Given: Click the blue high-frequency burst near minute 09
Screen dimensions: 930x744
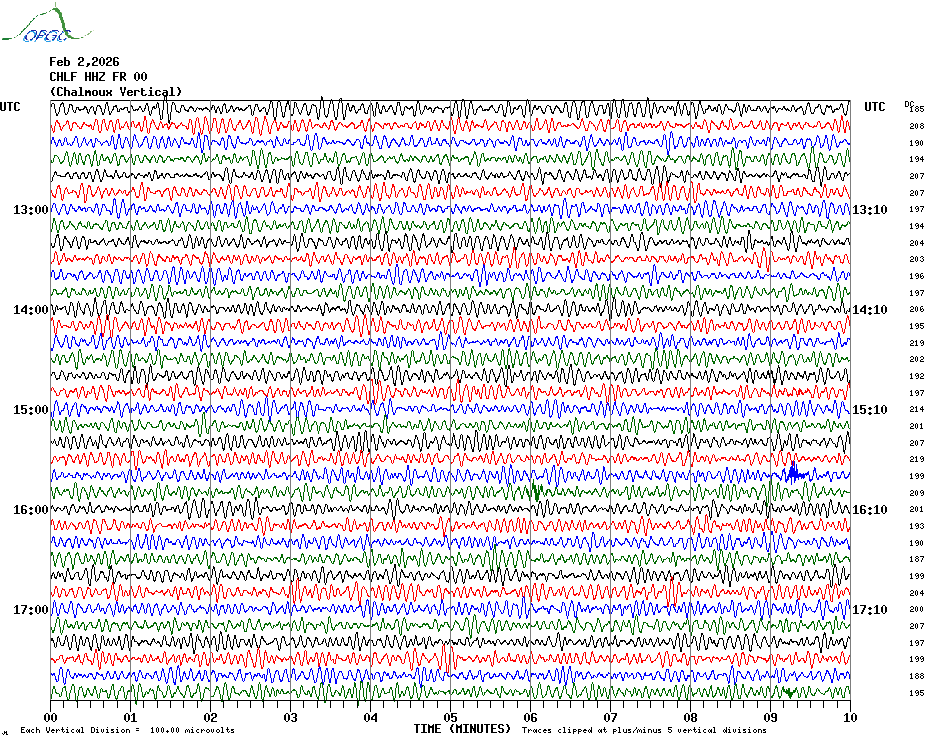Looking at the screenshot, I should point(795,473).
